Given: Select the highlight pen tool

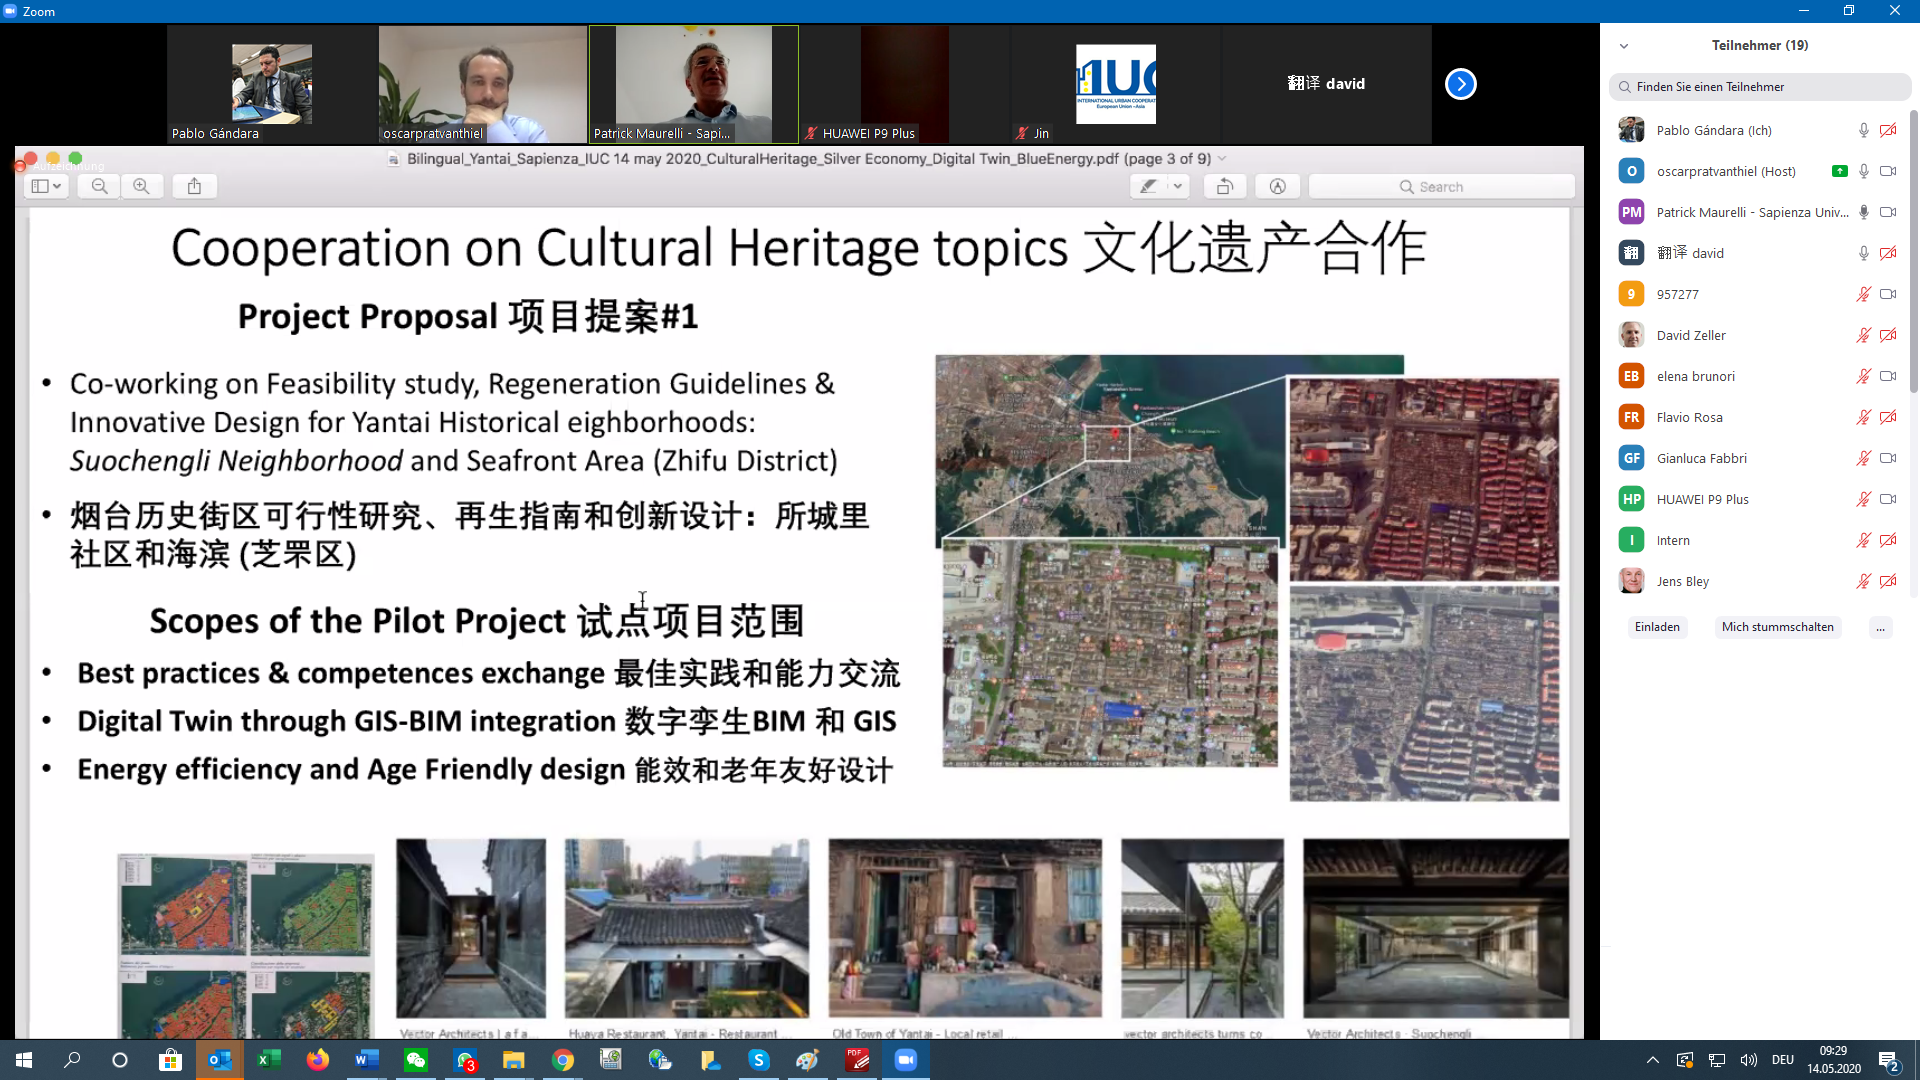Looking at the screenshot, I should 1148,186.
